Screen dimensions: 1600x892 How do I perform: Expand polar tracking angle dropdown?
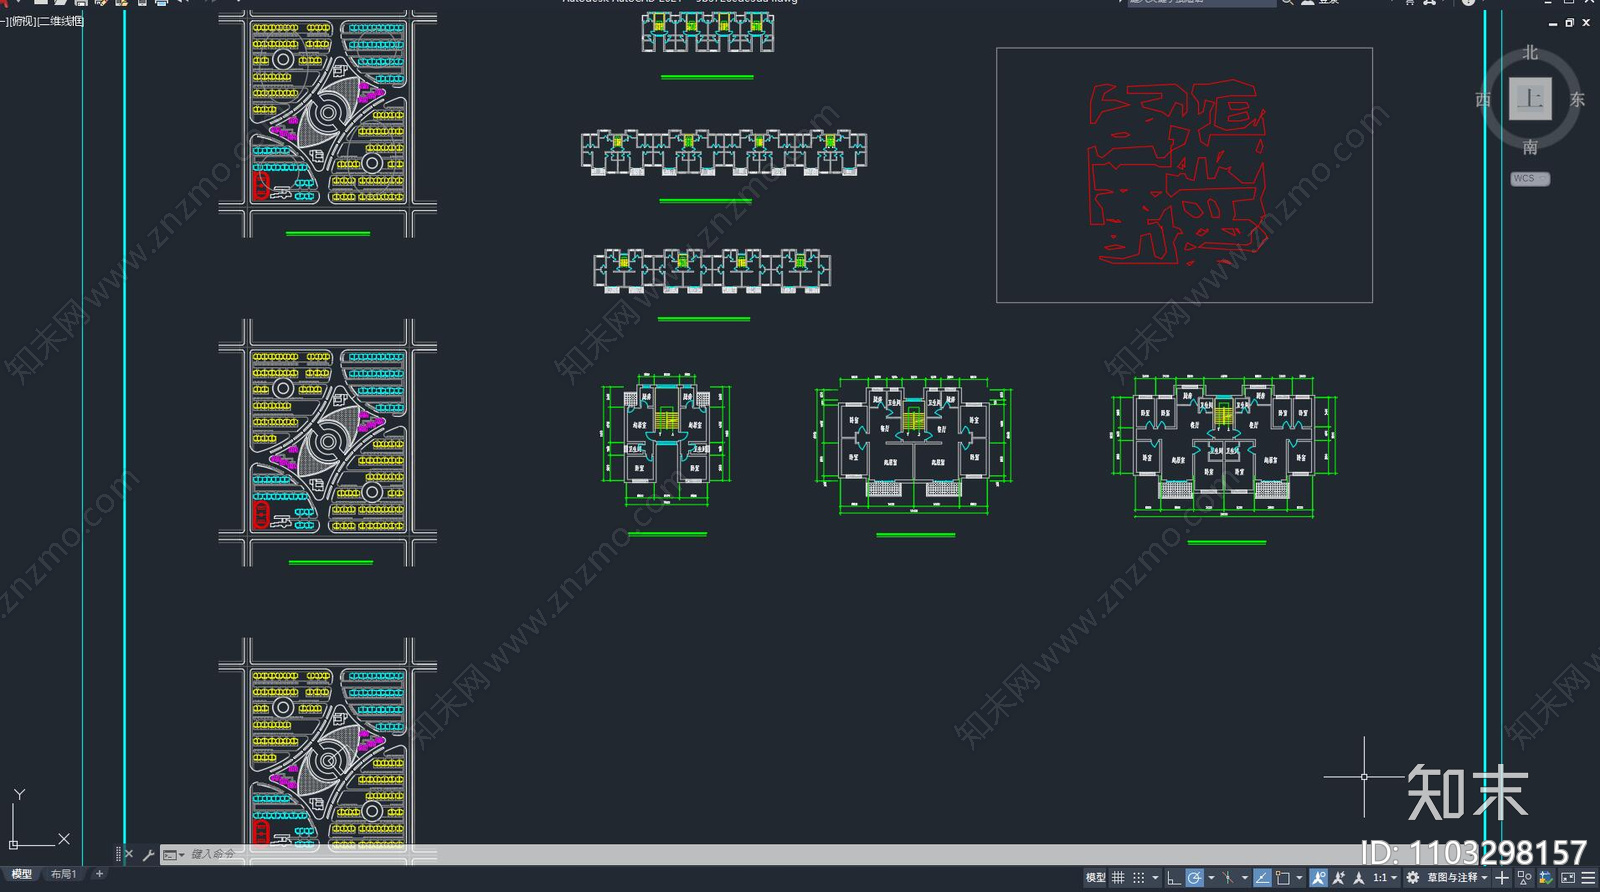(1211, 878)
